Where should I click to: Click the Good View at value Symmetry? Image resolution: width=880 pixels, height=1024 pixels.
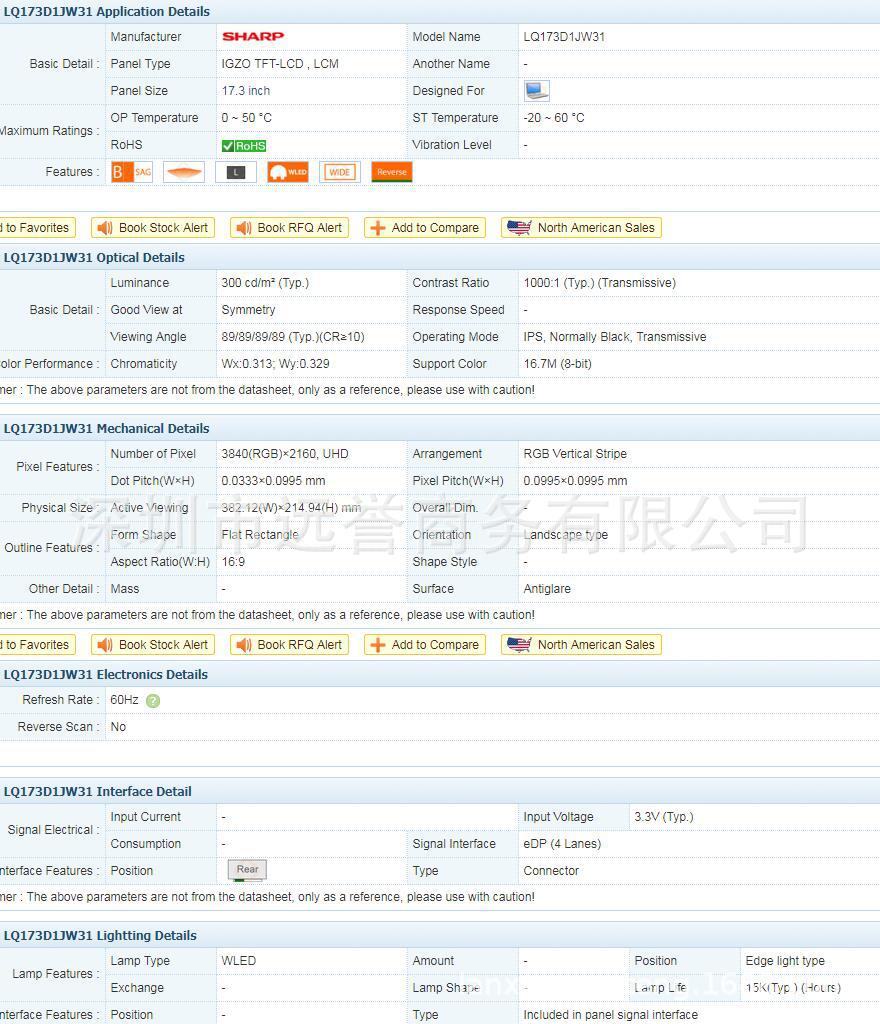(x=248, y=310)
